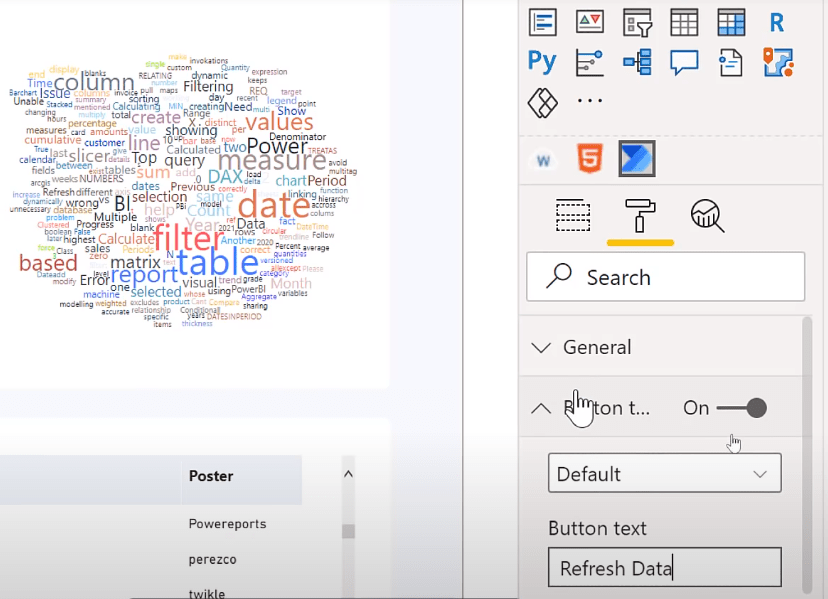Image resolution: width=828 pixels, height=599 pixels.
Task: Open the Format paint roller tab
Action: click(x=640, y=216)
